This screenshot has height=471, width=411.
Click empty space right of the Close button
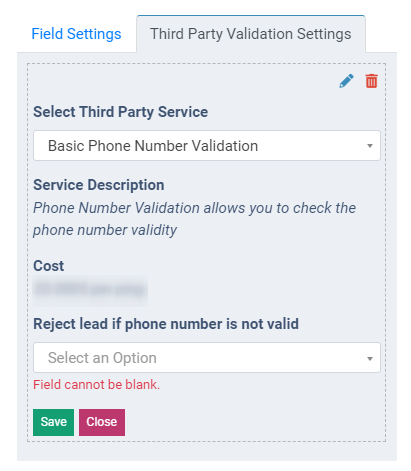point(253,422)
